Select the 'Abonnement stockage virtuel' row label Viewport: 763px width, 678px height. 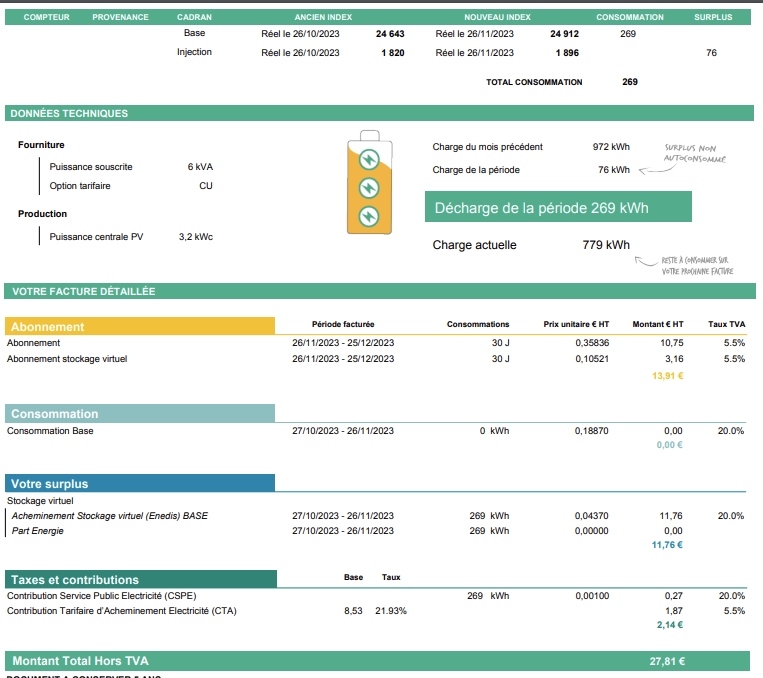(67, 358)
